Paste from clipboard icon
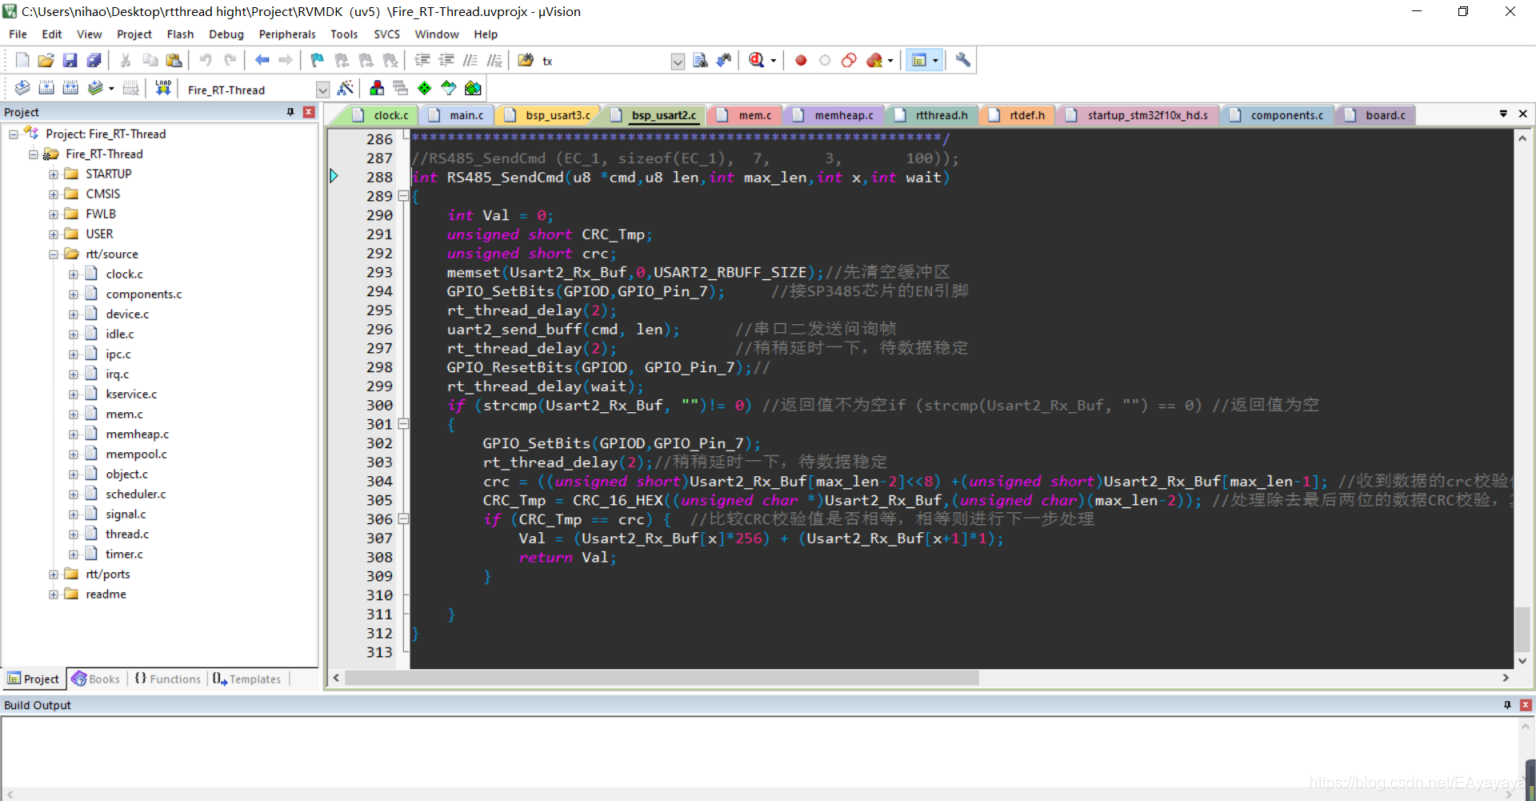The height and width of the screenshot is (801, 1536). (173, 60)
